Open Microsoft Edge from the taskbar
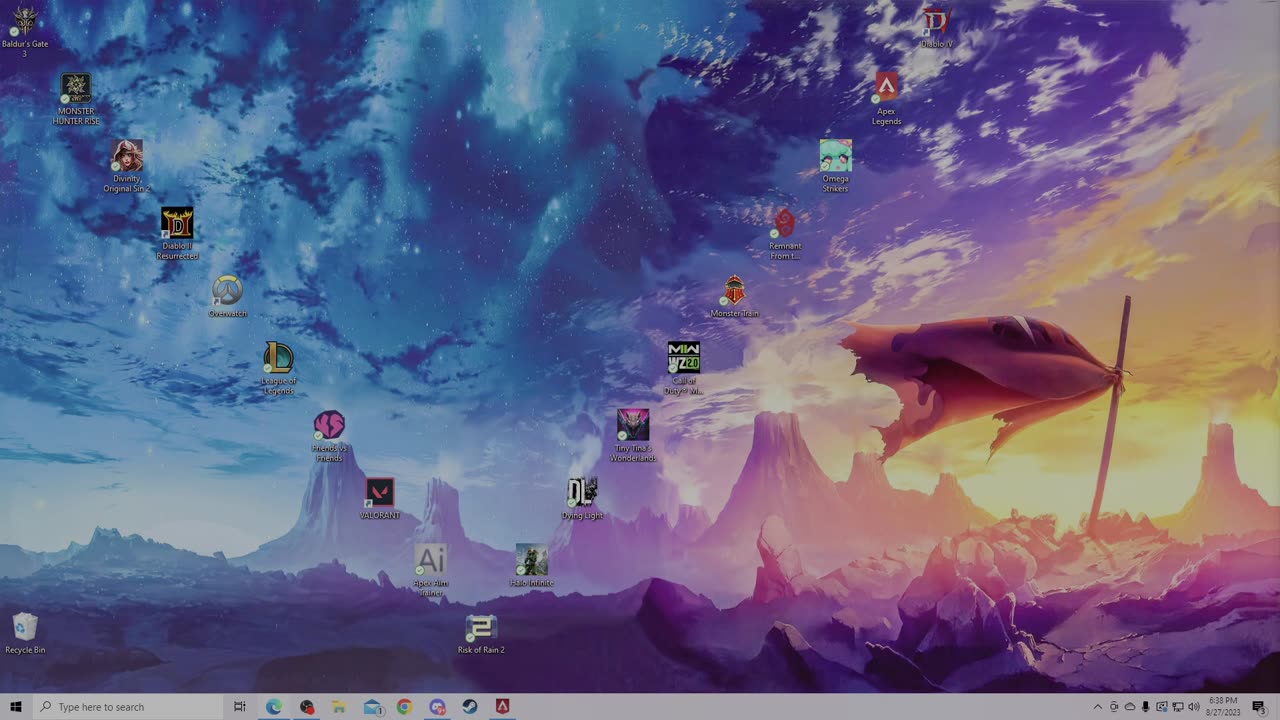 273,707
